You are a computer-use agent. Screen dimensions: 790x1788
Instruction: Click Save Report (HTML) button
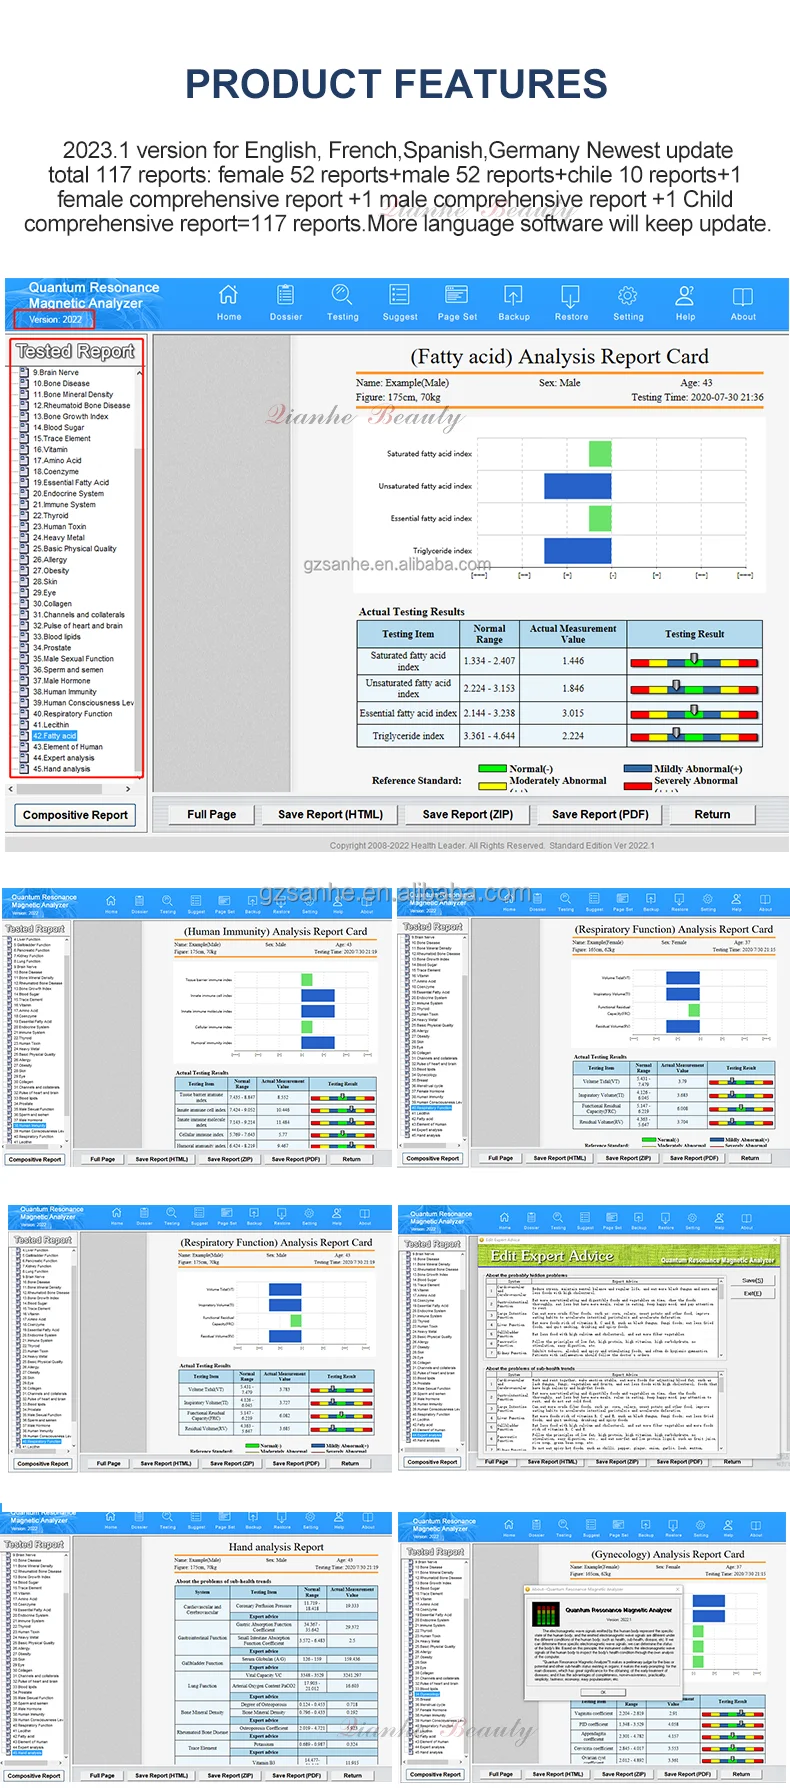(330, 814)
